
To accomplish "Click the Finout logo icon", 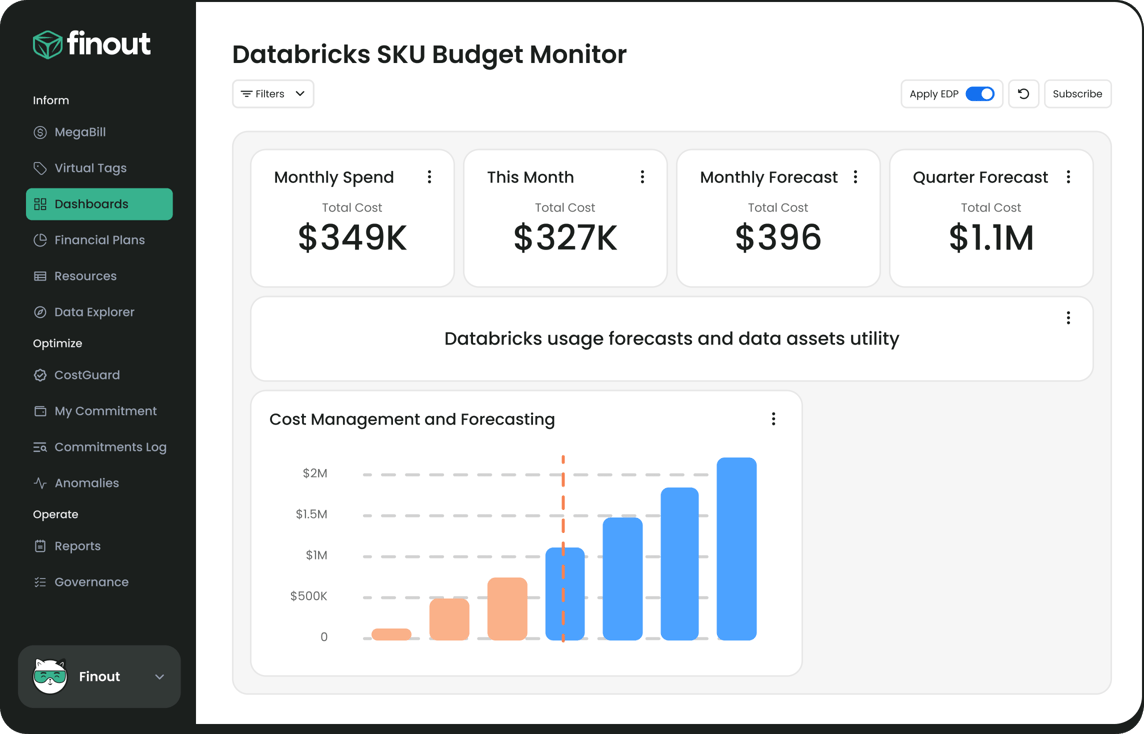I will (x=47, y=45).
